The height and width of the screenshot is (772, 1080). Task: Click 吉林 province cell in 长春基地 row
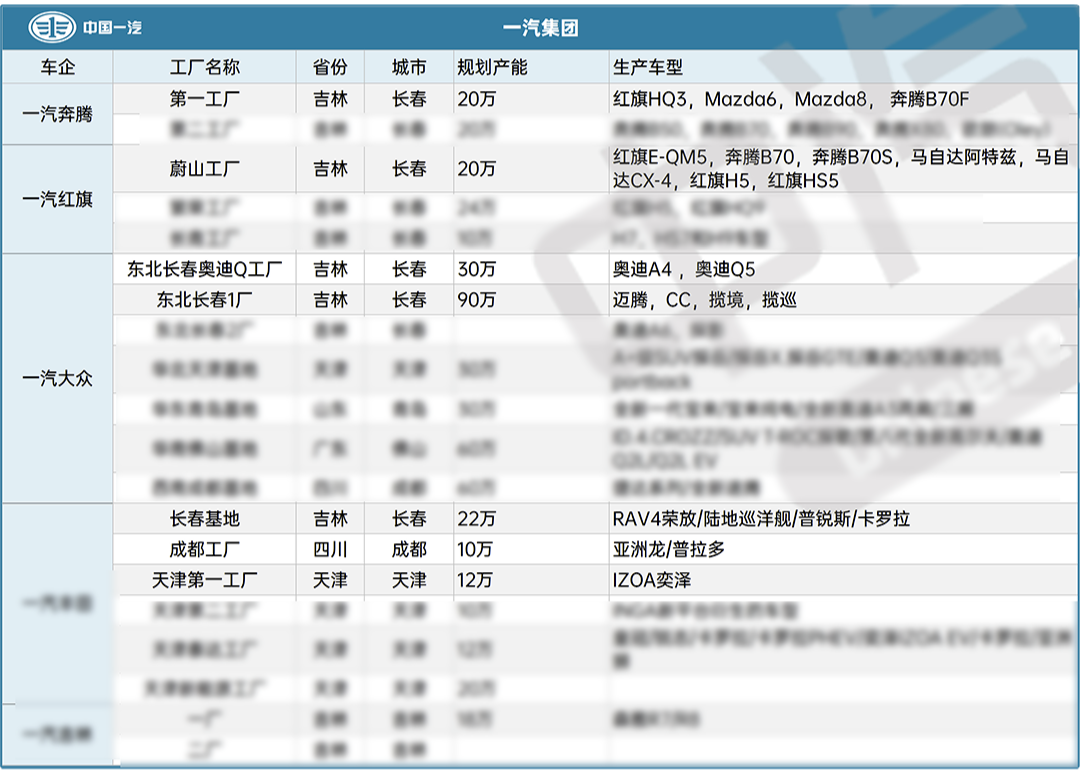pos(330,519)
